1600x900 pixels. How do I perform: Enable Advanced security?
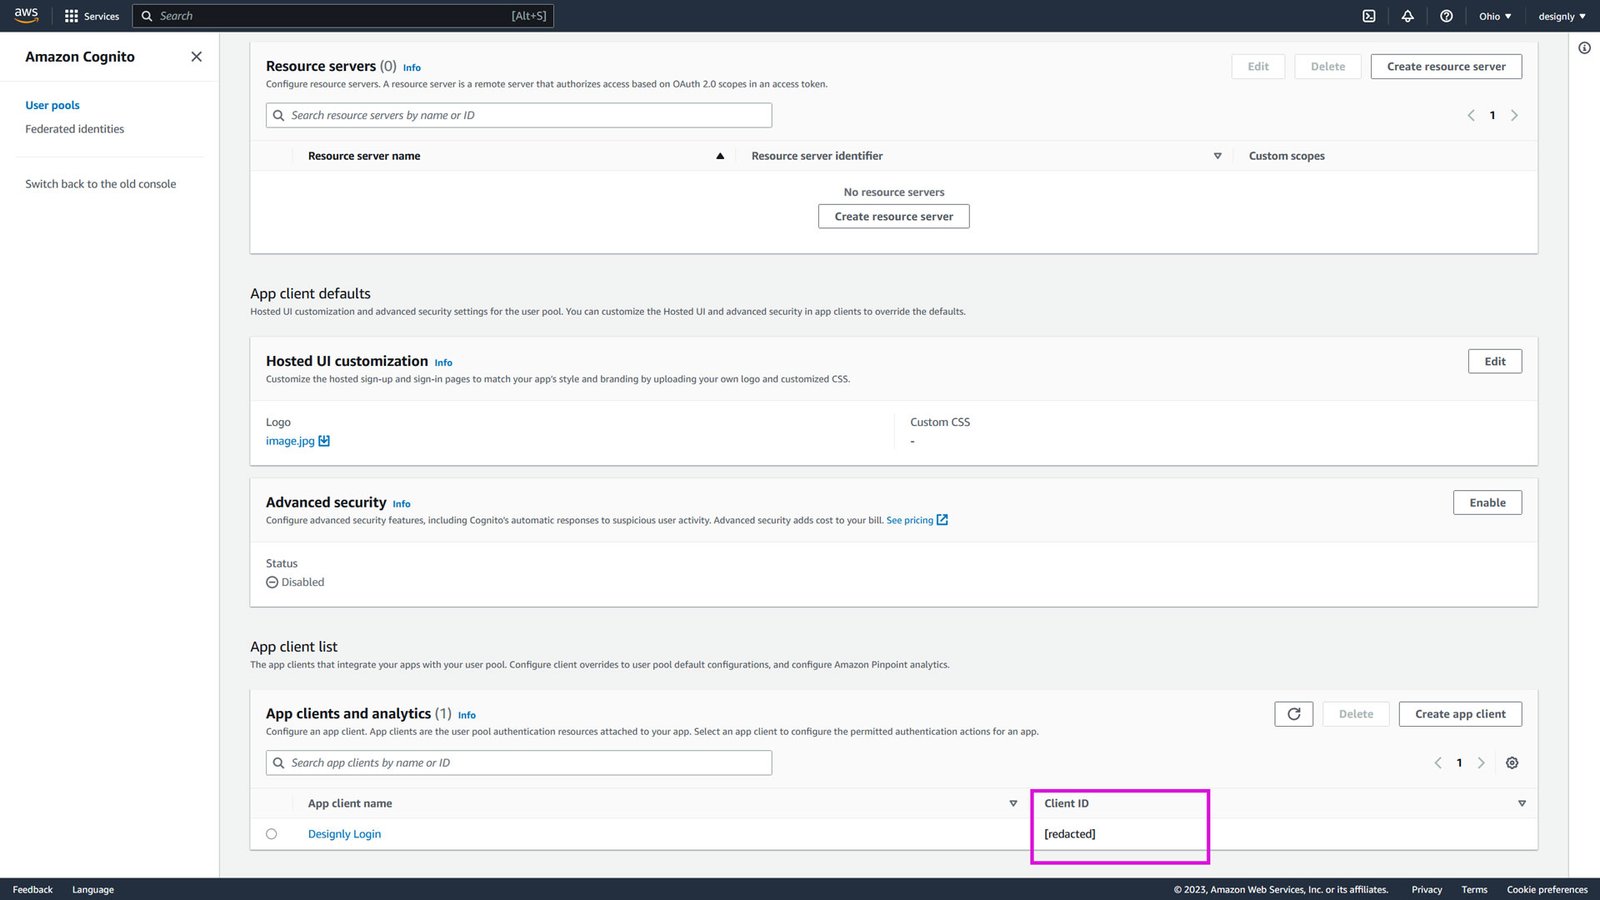pyautogui.click(x=1486, y=503)
